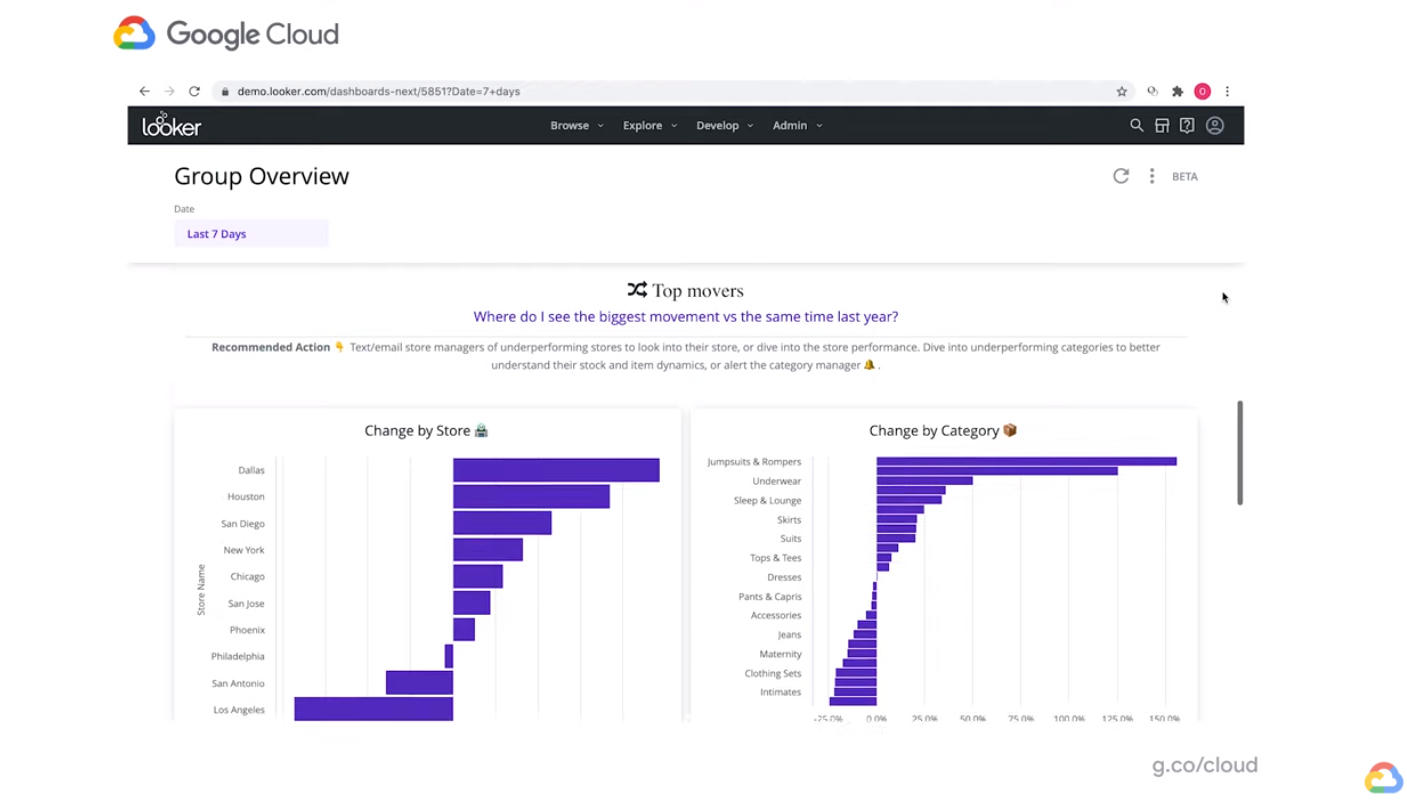Click the Looker help icon
Viewport: 1407px width, 807px height.
pos(1187,125)
